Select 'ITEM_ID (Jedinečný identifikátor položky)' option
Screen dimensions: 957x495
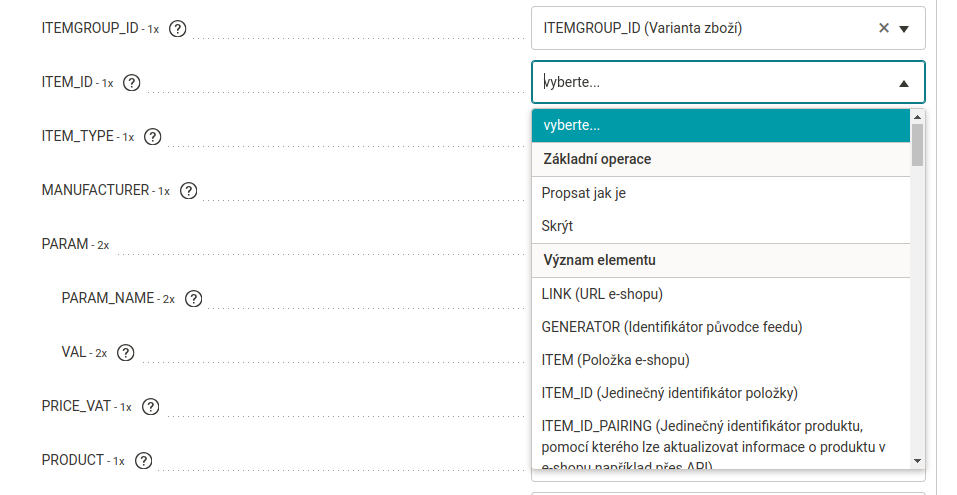click(721, 393)
